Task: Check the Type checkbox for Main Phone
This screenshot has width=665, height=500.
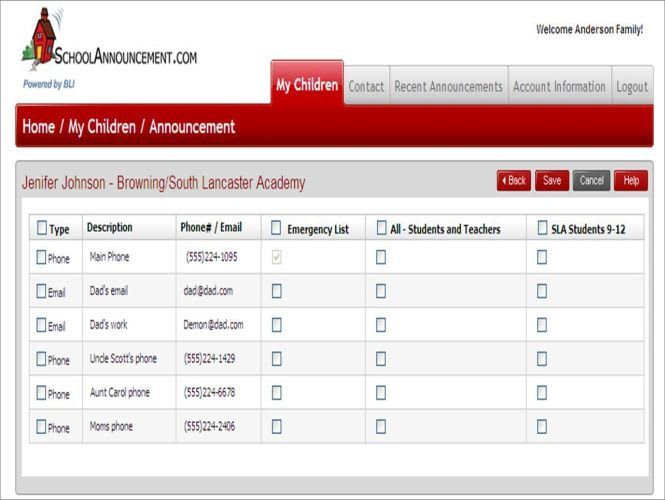Action: (x=41, y=257)
